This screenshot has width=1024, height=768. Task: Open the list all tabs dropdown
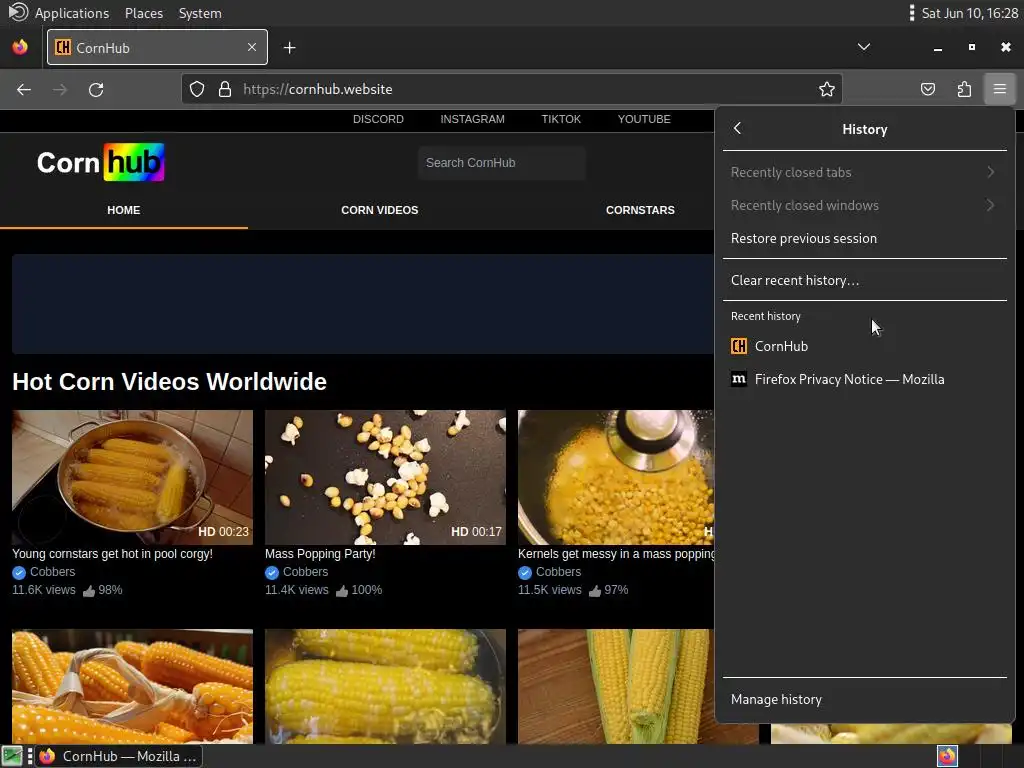coord(863,47)
